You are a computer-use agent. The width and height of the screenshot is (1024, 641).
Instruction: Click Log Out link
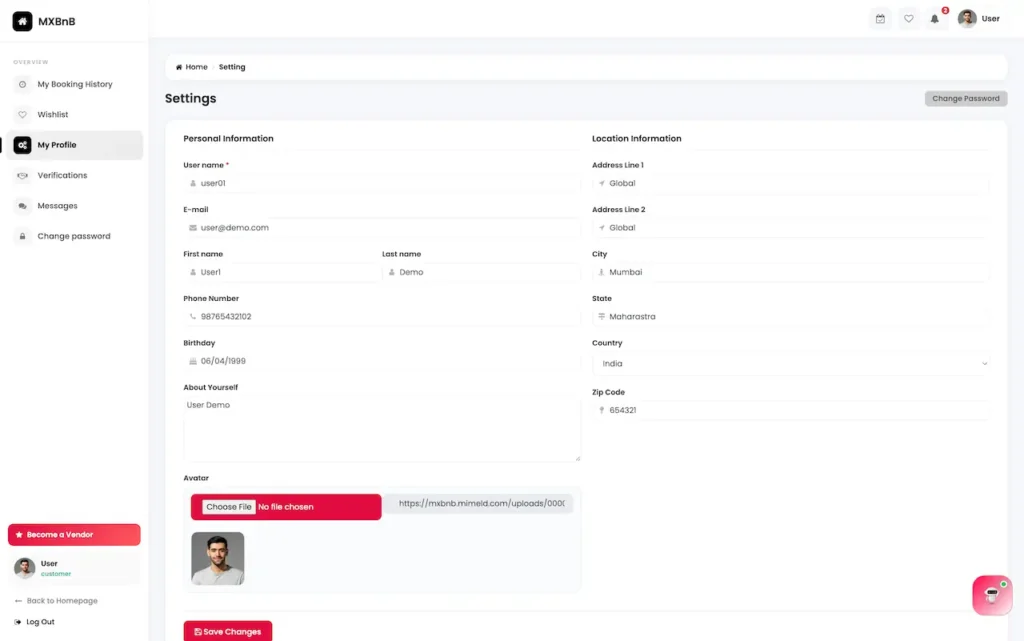[x=34, y=622]
